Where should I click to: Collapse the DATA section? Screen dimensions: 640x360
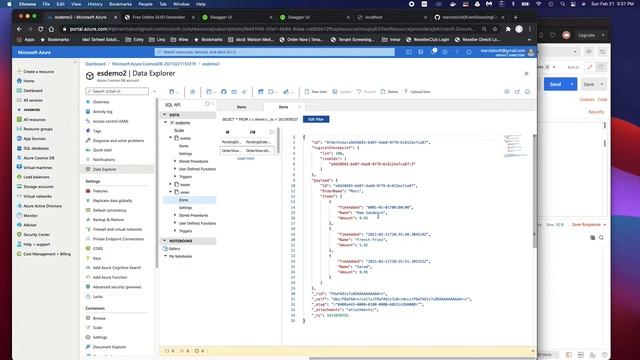(x=164, y=115)
